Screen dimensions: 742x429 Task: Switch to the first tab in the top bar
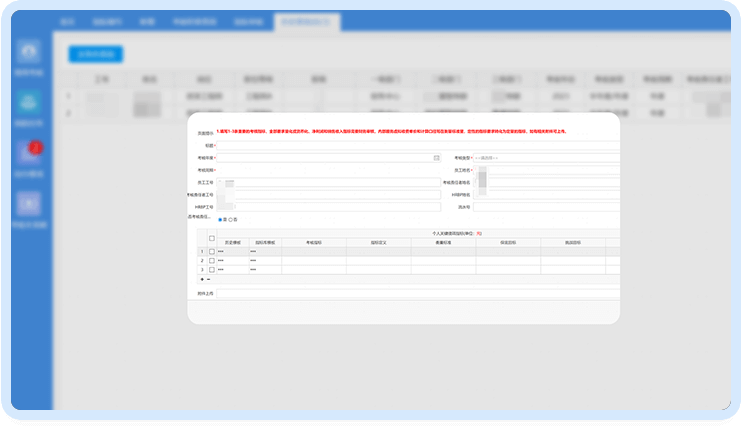coord(67,21)
